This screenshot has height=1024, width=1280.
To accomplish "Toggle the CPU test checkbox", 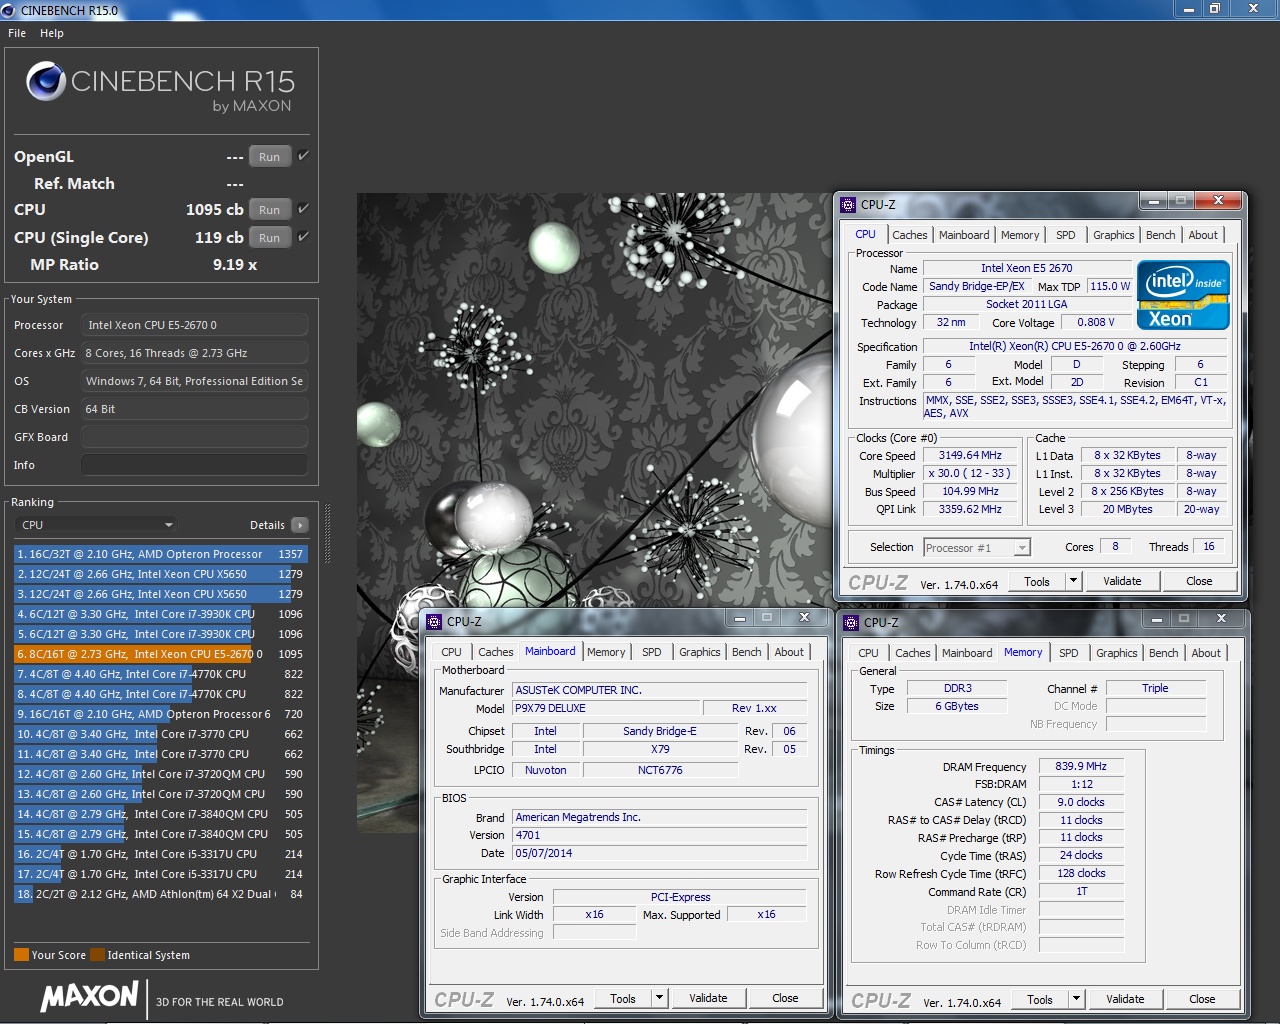I will (x=303, y=209).
